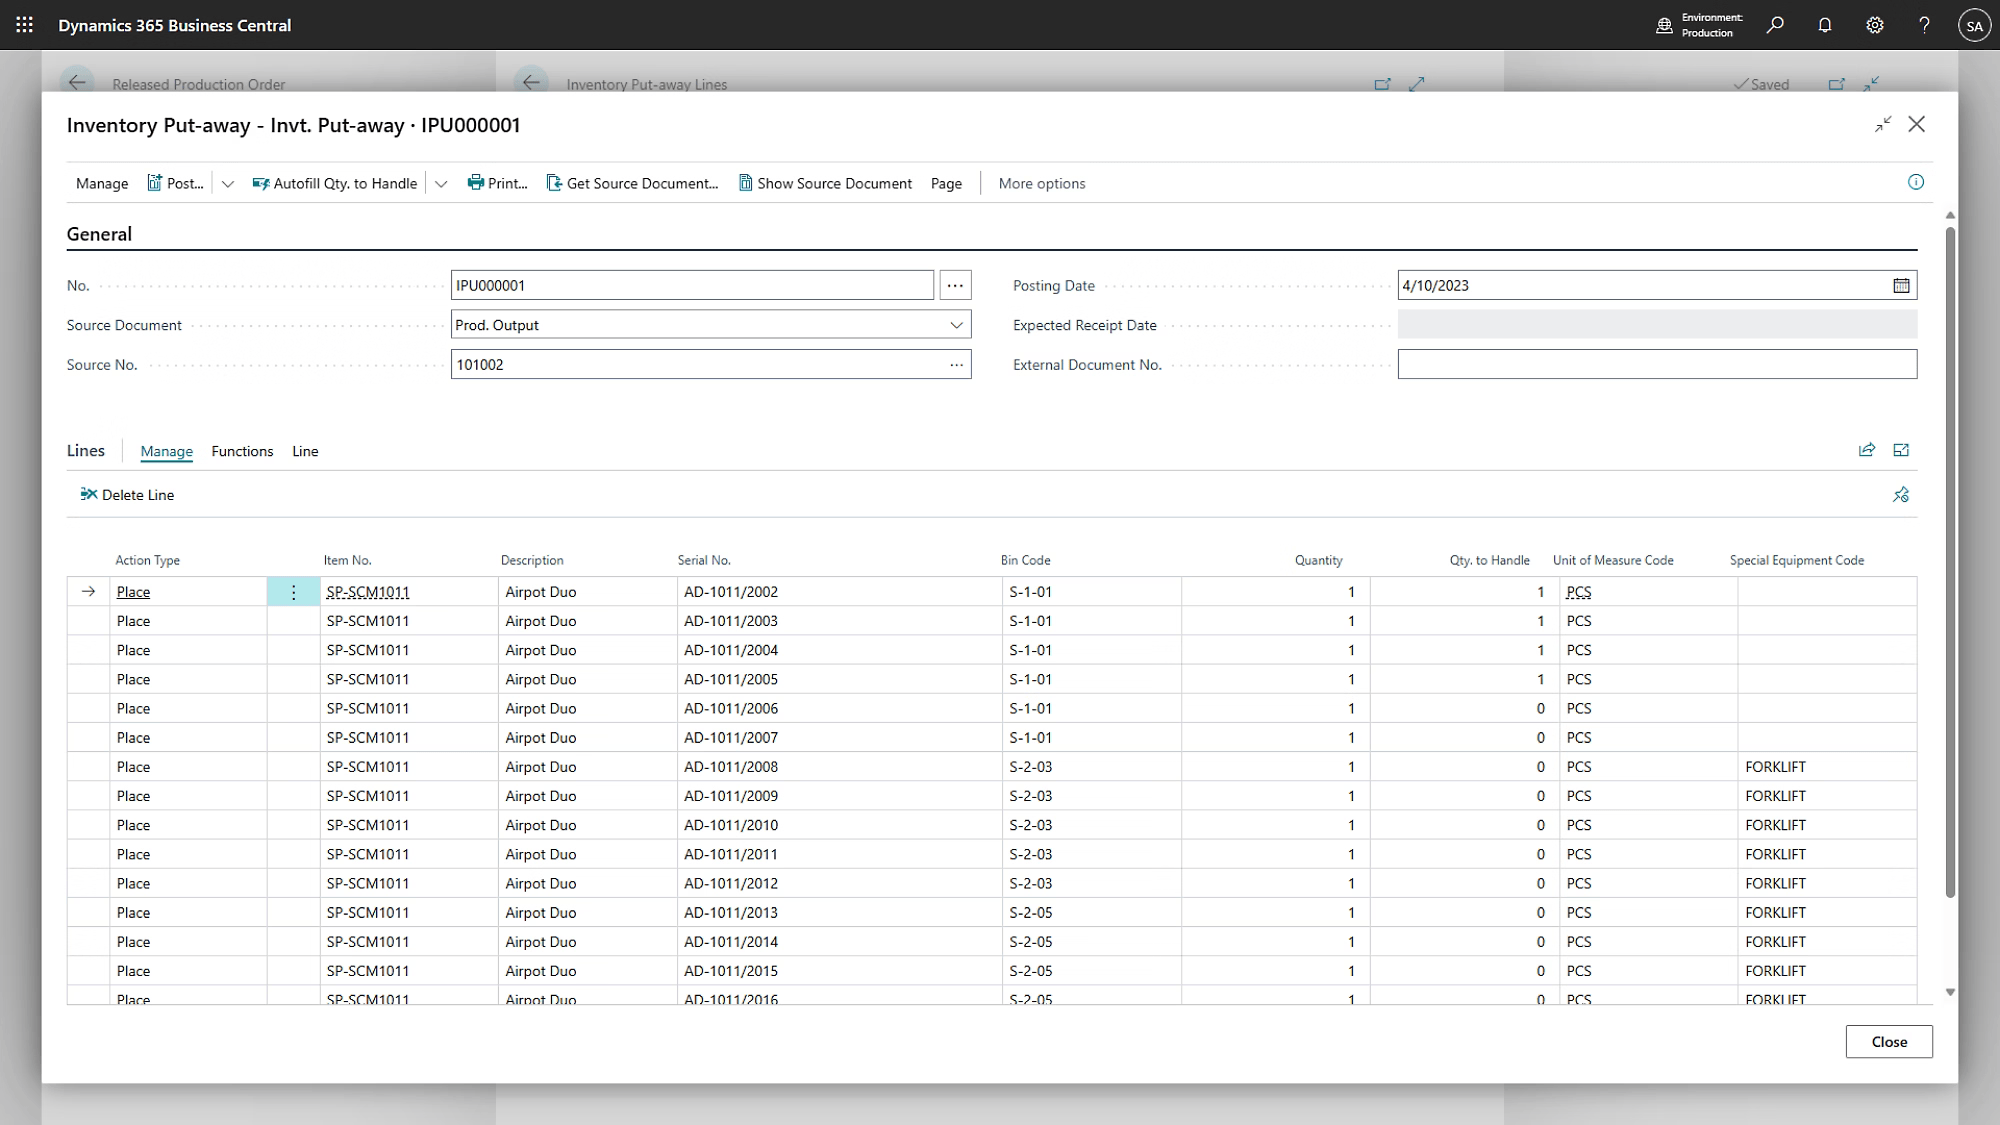2000x1125 pixels.
Task: Click the help question mark icon
Action: point(1924,25)
